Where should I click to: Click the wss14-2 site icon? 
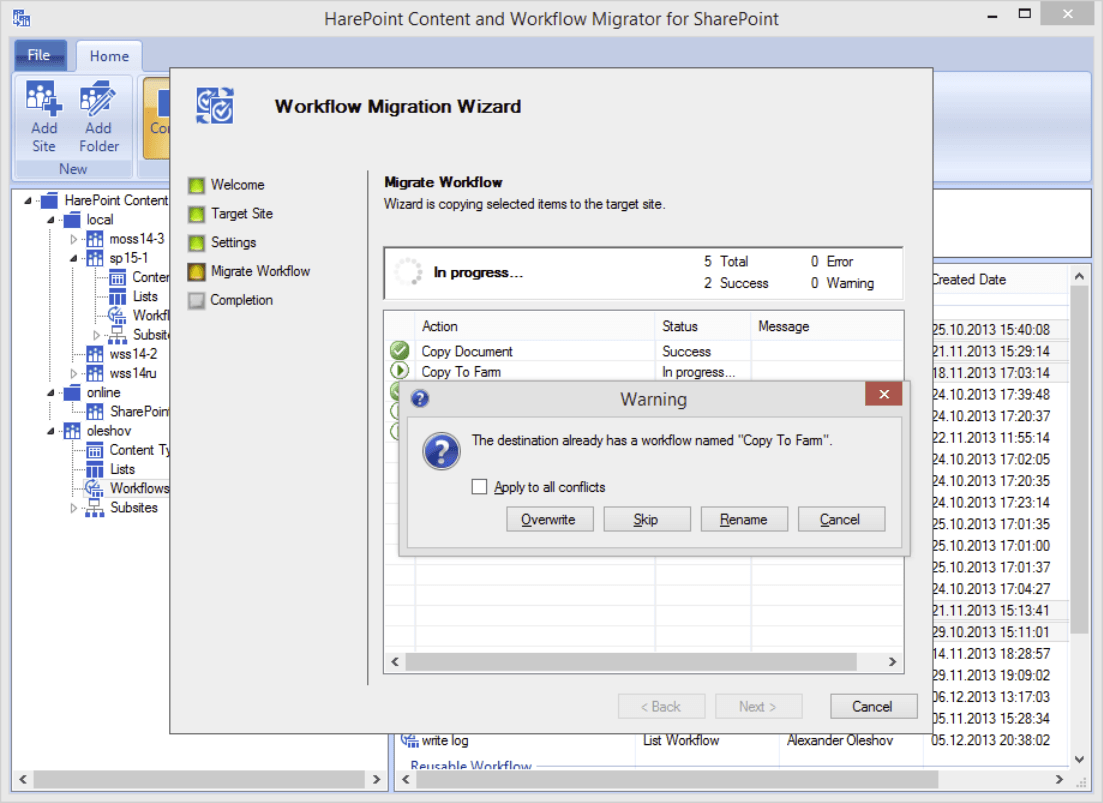[95, 354]
